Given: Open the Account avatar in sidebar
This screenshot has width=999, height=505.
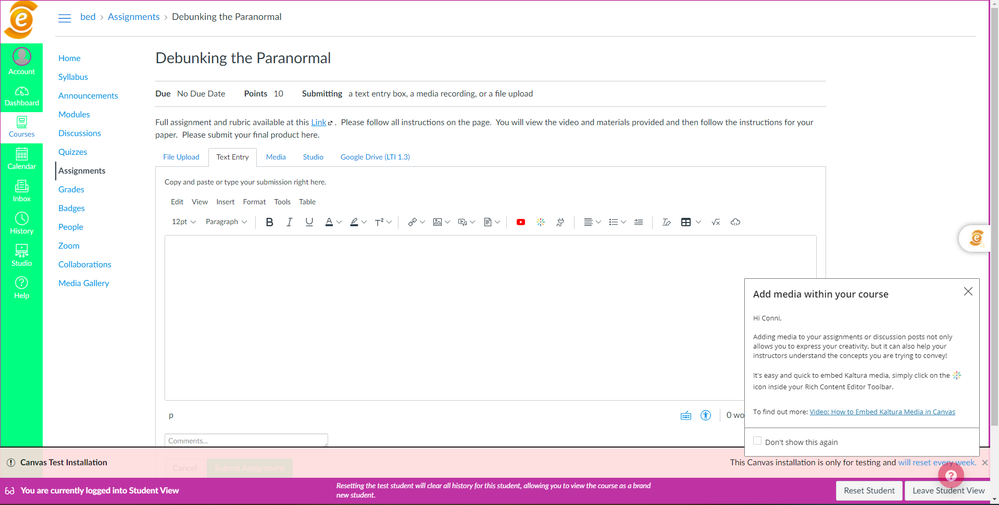Looking at the screenshot, I should coord(22,56).
